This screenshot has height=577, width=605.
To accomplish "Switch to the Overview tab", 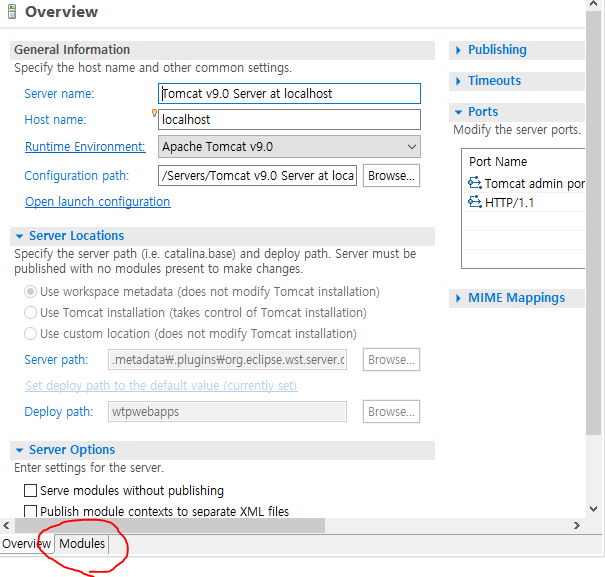I will point(26,543).
